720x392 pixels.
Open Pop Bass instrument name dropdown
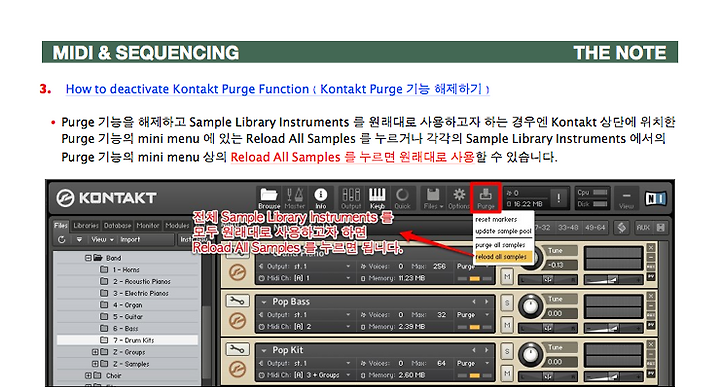(264, 302)
